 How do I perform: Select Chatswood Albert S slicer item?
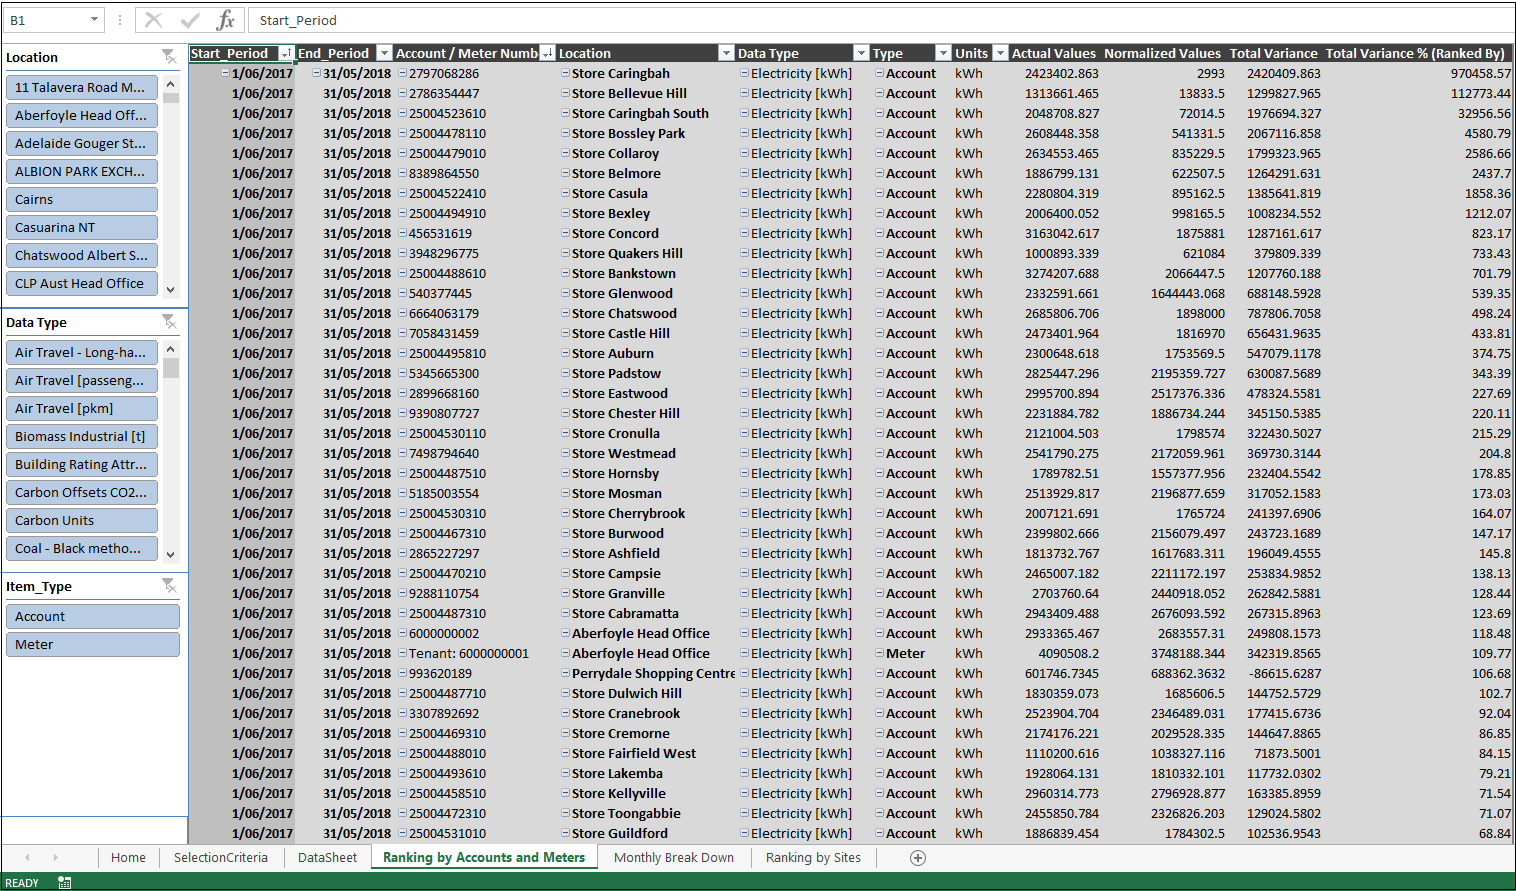click(x=82, y=255)
